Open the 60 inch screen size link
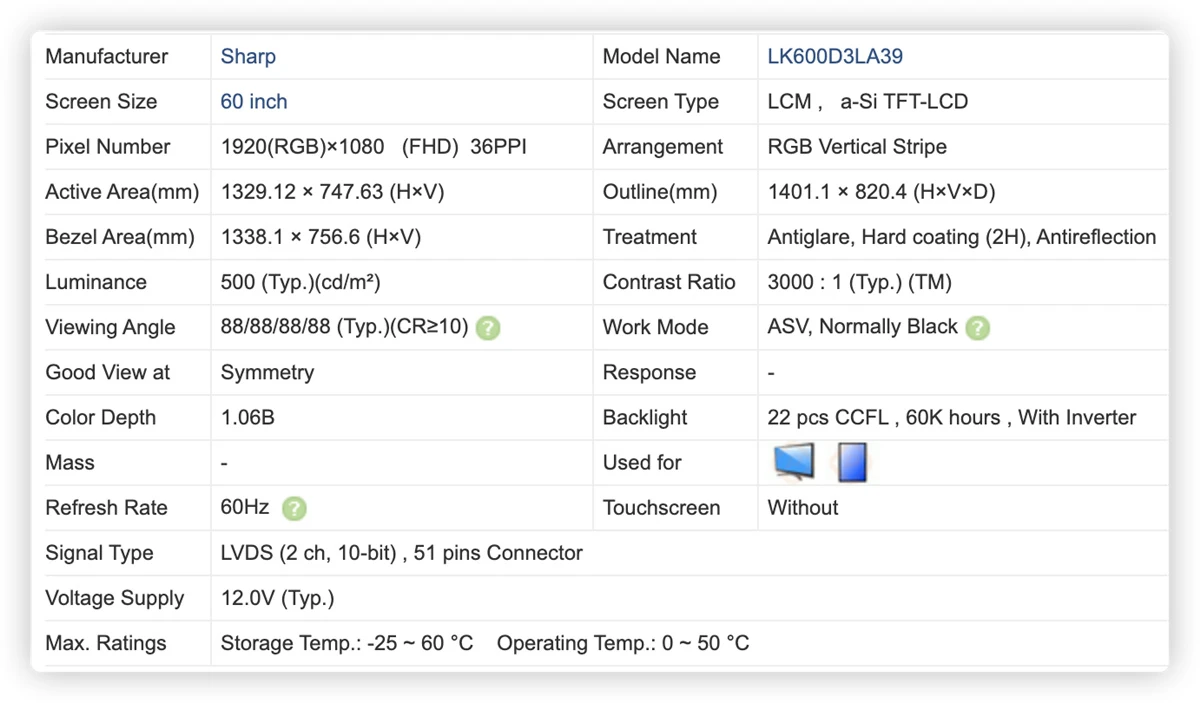1200x703 pixels. tap(254, 102)
